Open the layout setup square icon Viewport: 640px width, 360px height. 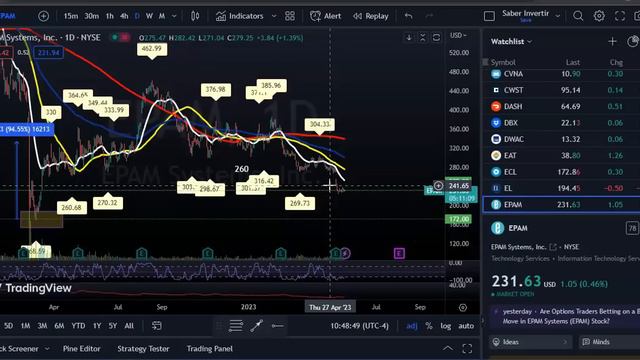[x=489, y=16]
